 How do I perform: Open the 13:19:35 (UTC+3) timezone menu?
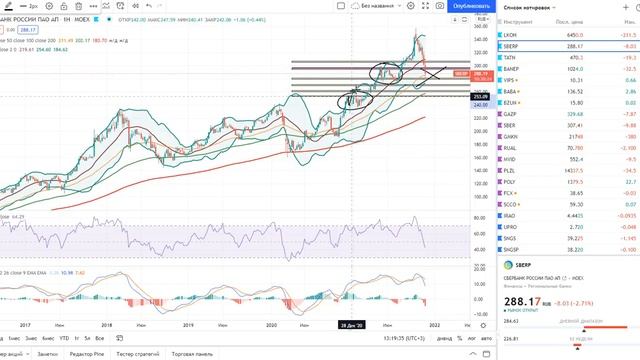404,338
